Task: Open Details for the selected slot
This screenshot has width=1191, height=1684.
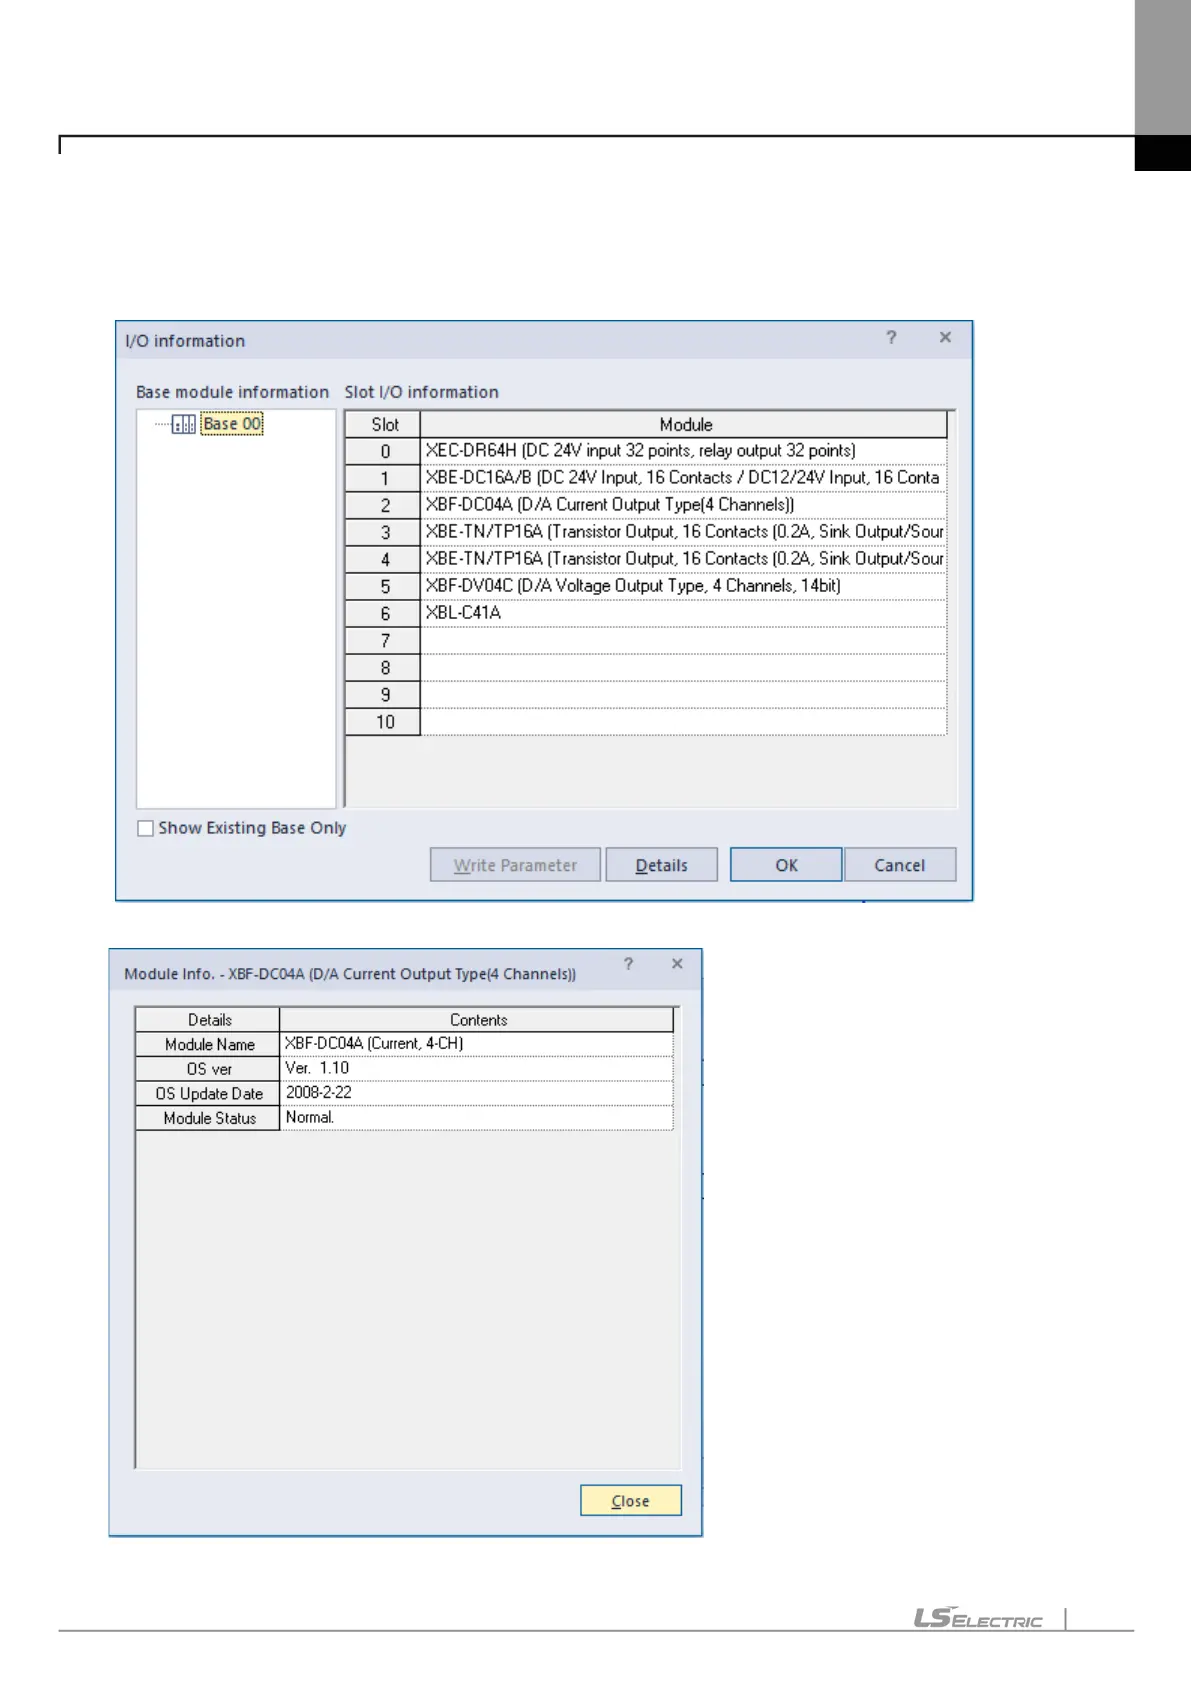Action: point(661,865)
